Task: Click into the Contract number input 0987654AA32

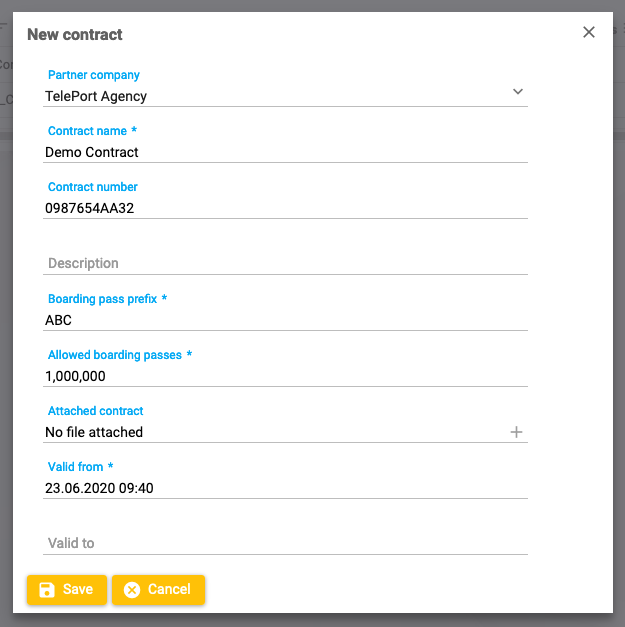Action: pos(285,209)
